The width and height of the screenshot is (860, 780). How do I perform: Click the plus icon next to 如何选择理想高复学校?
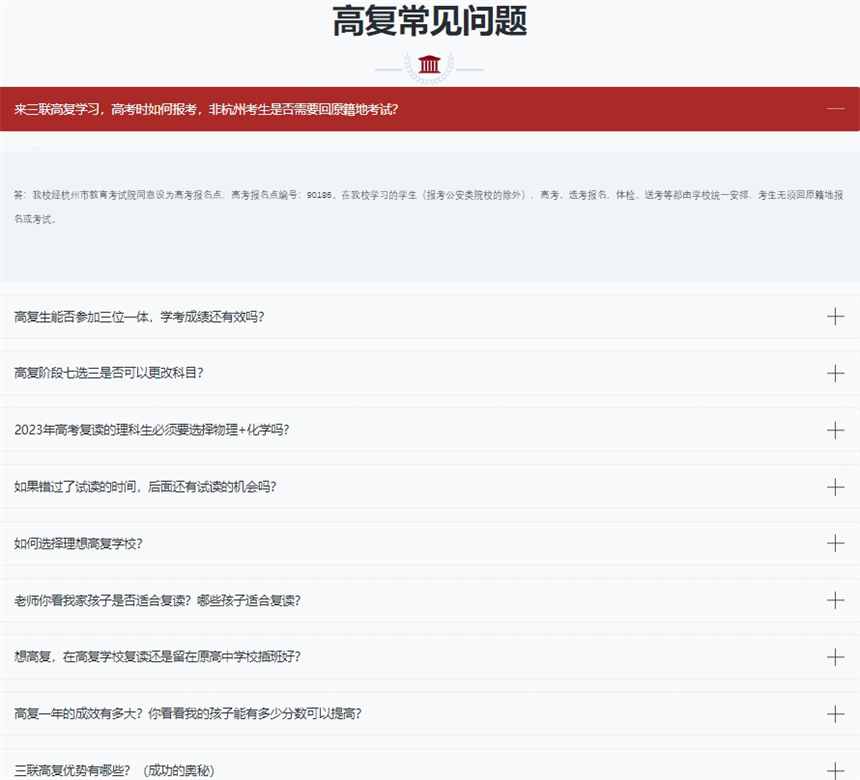(836, 544)
